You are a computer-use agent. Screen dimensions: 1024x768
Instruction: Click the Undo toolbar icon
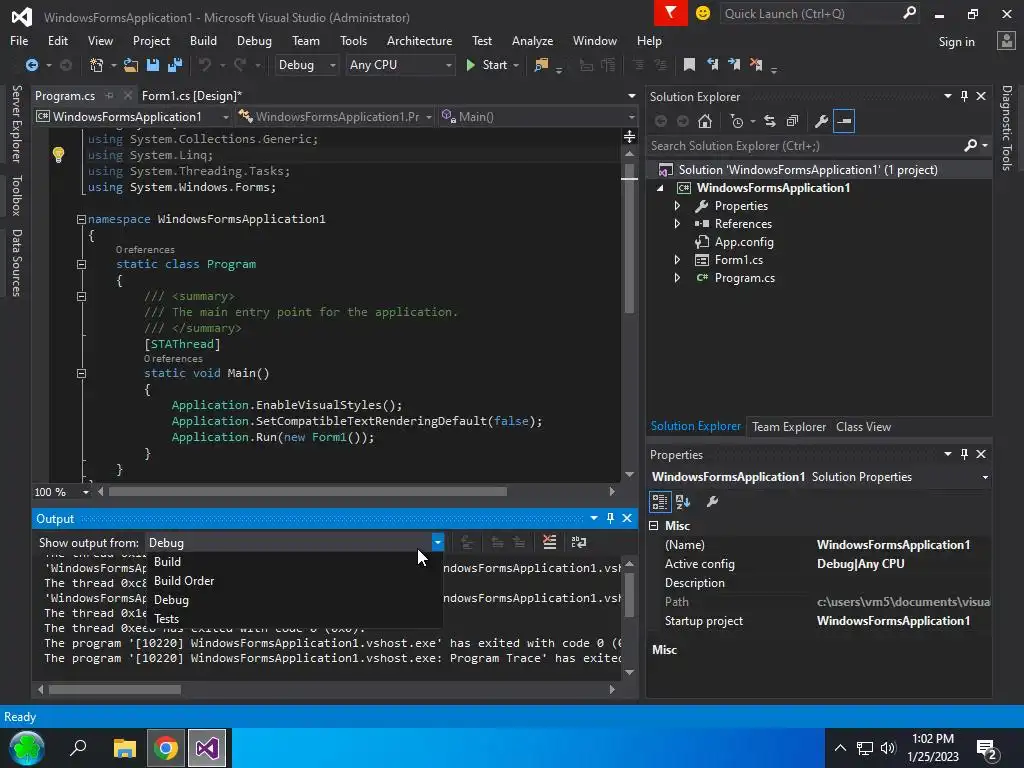[x=205, y=65]
